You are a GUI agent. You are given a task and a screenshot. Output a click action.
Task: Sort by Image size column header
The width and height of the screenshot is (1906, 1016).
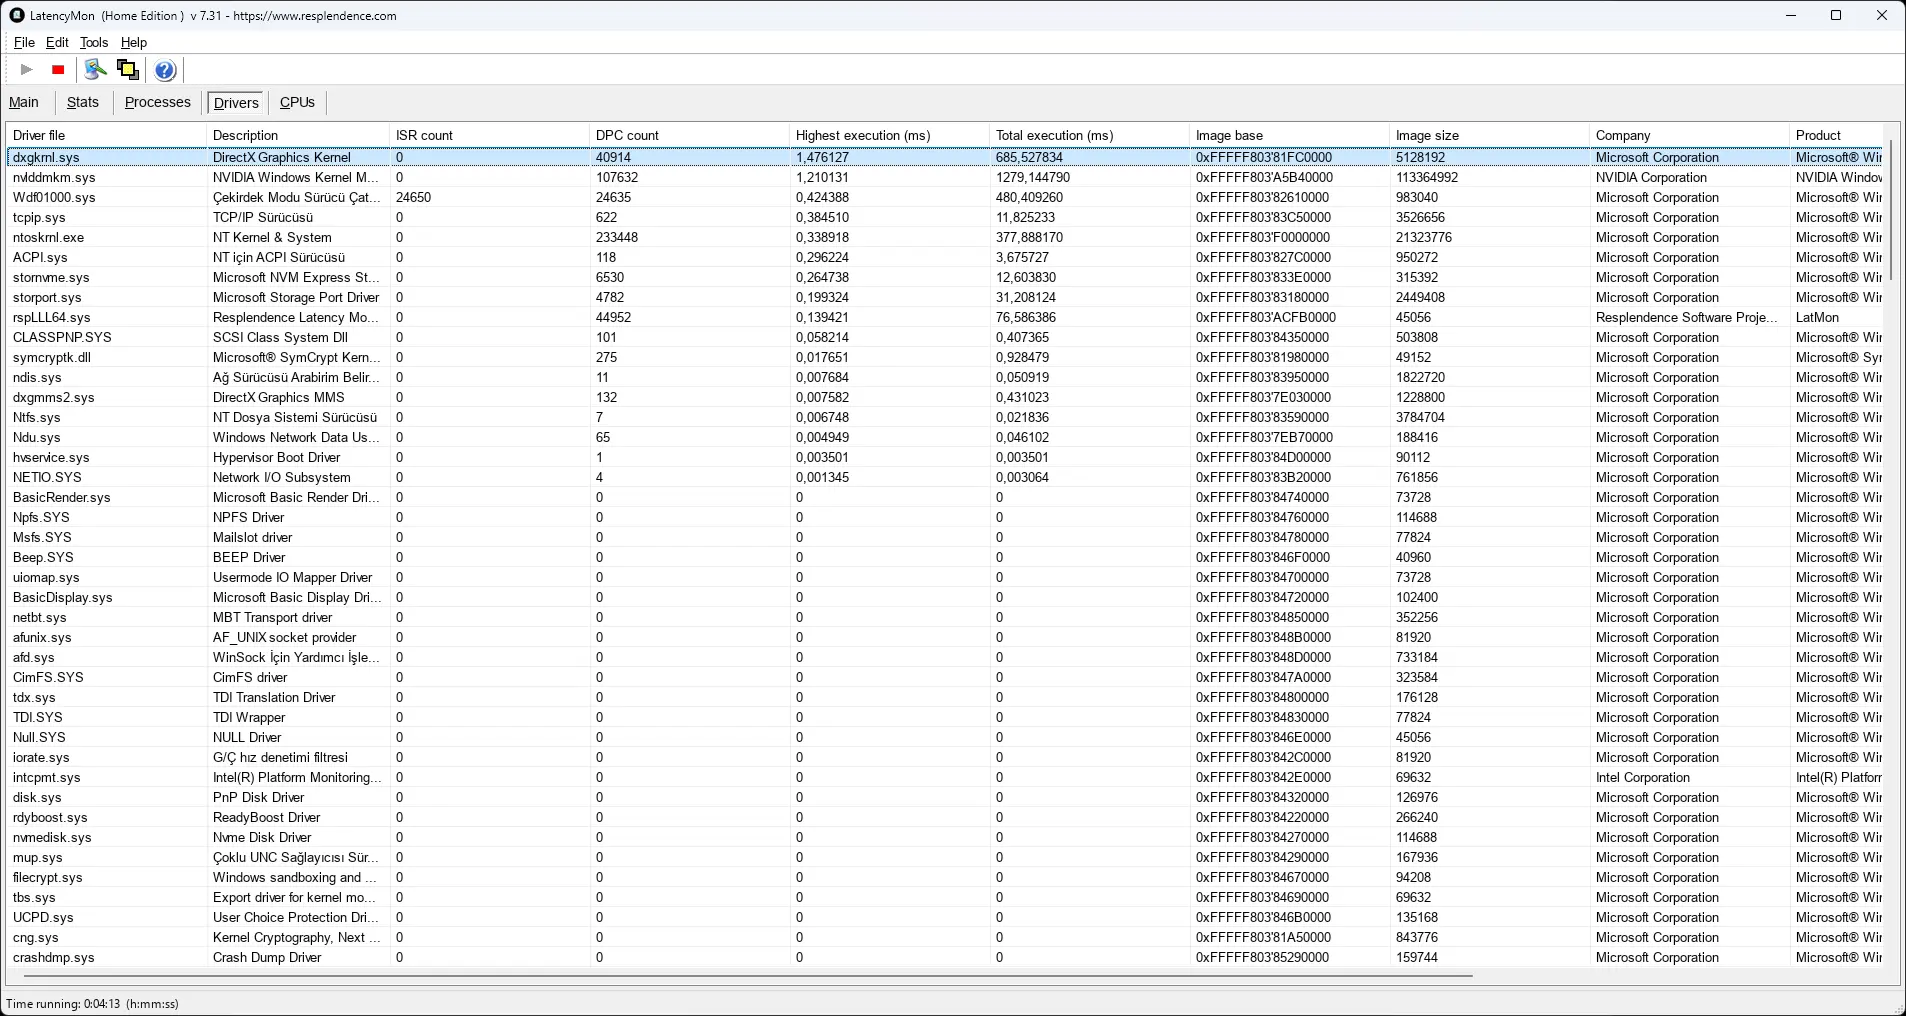[x=1489, y=135]
